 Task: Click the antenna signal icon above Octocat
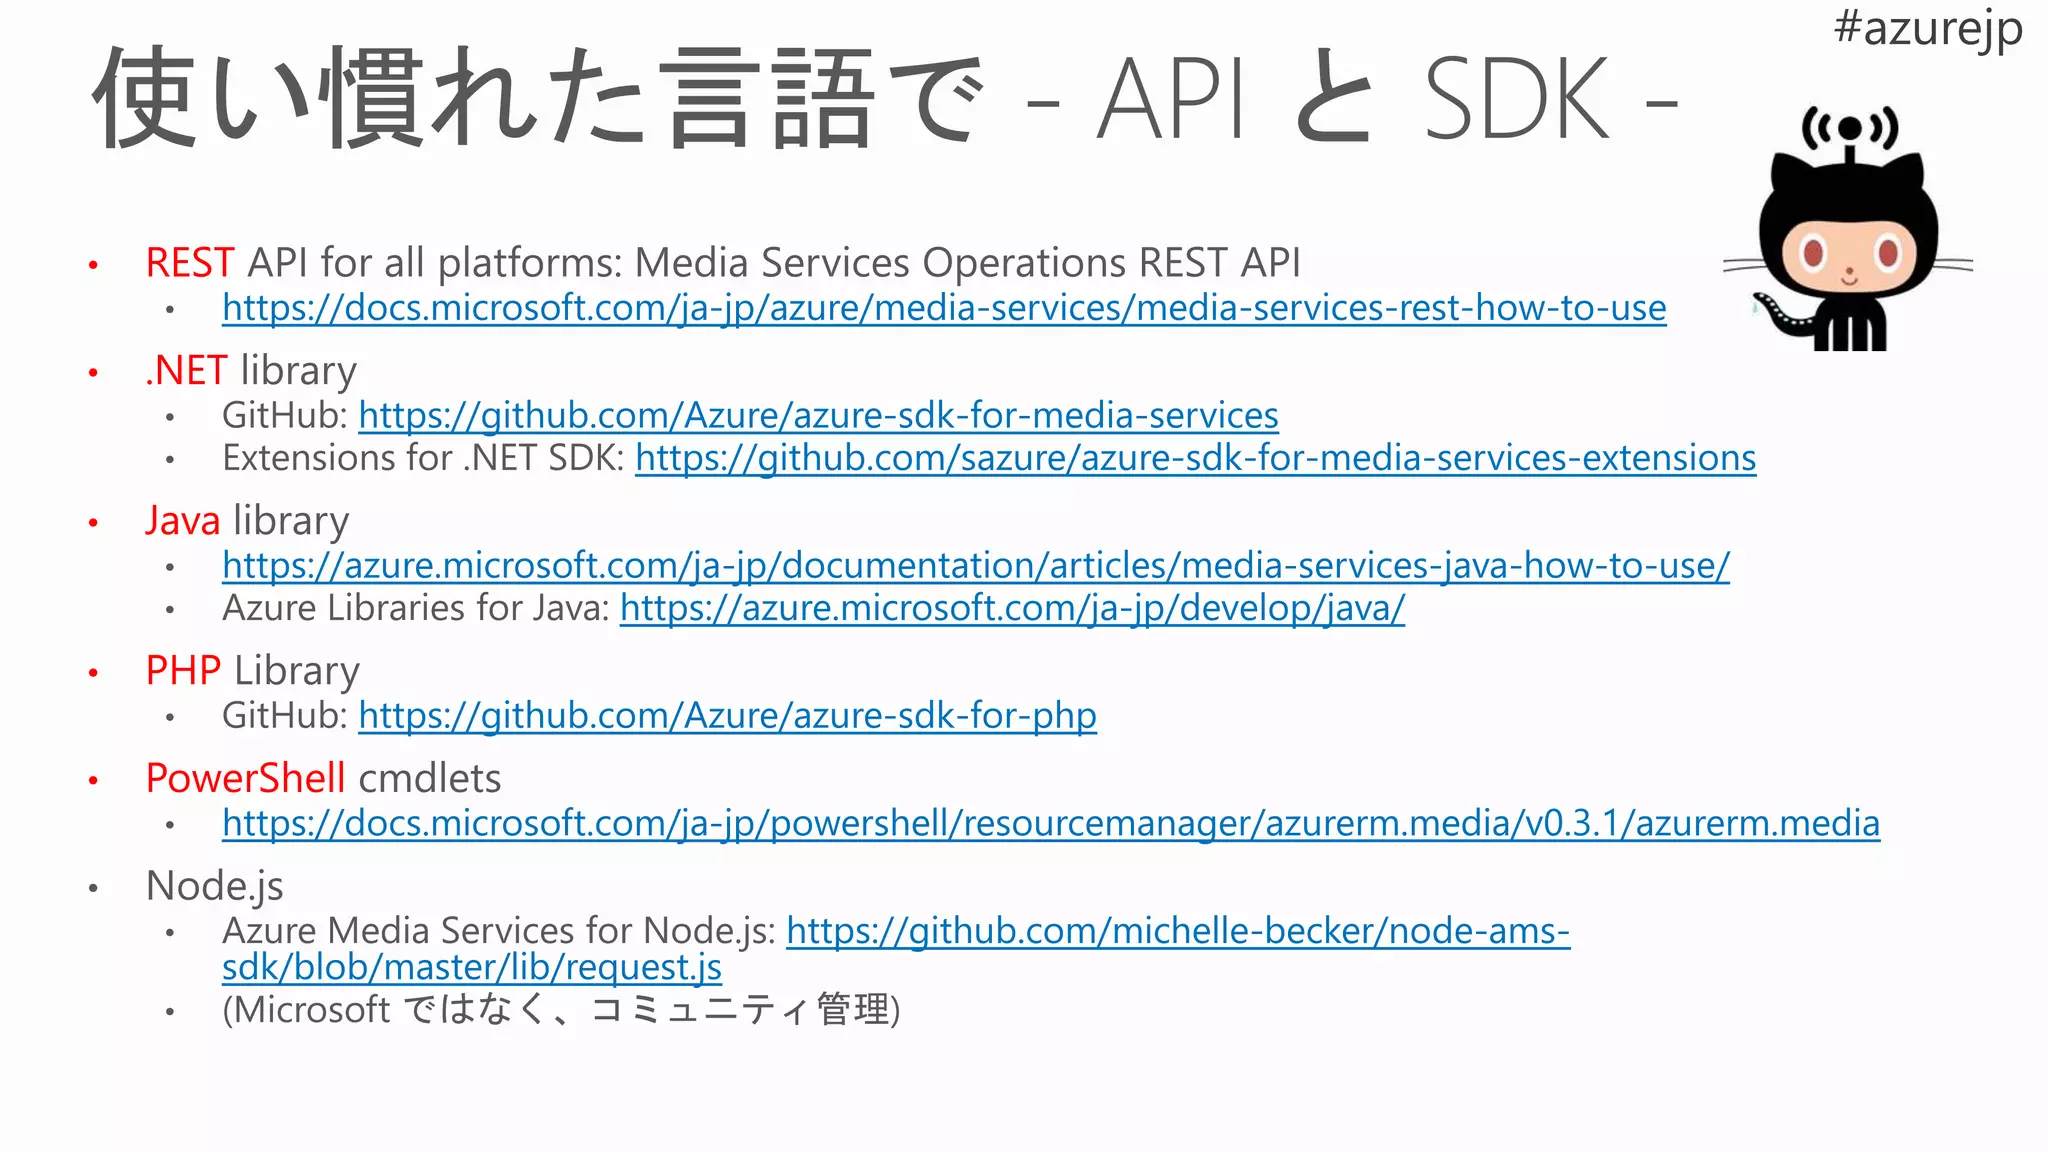(x=1849, y=128)
